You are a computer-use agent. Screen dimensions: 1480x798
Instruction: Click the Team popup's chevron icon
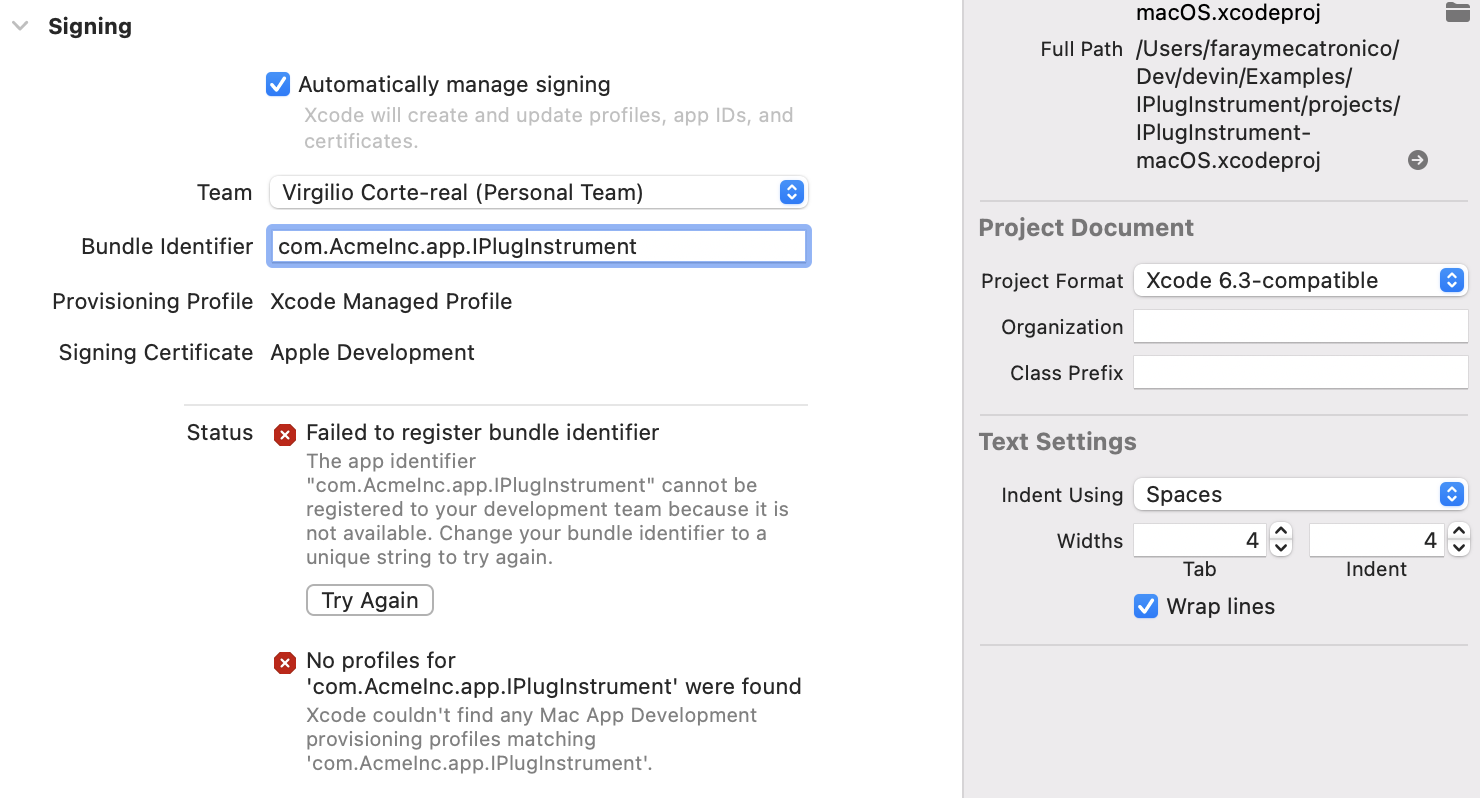(791, 192)
